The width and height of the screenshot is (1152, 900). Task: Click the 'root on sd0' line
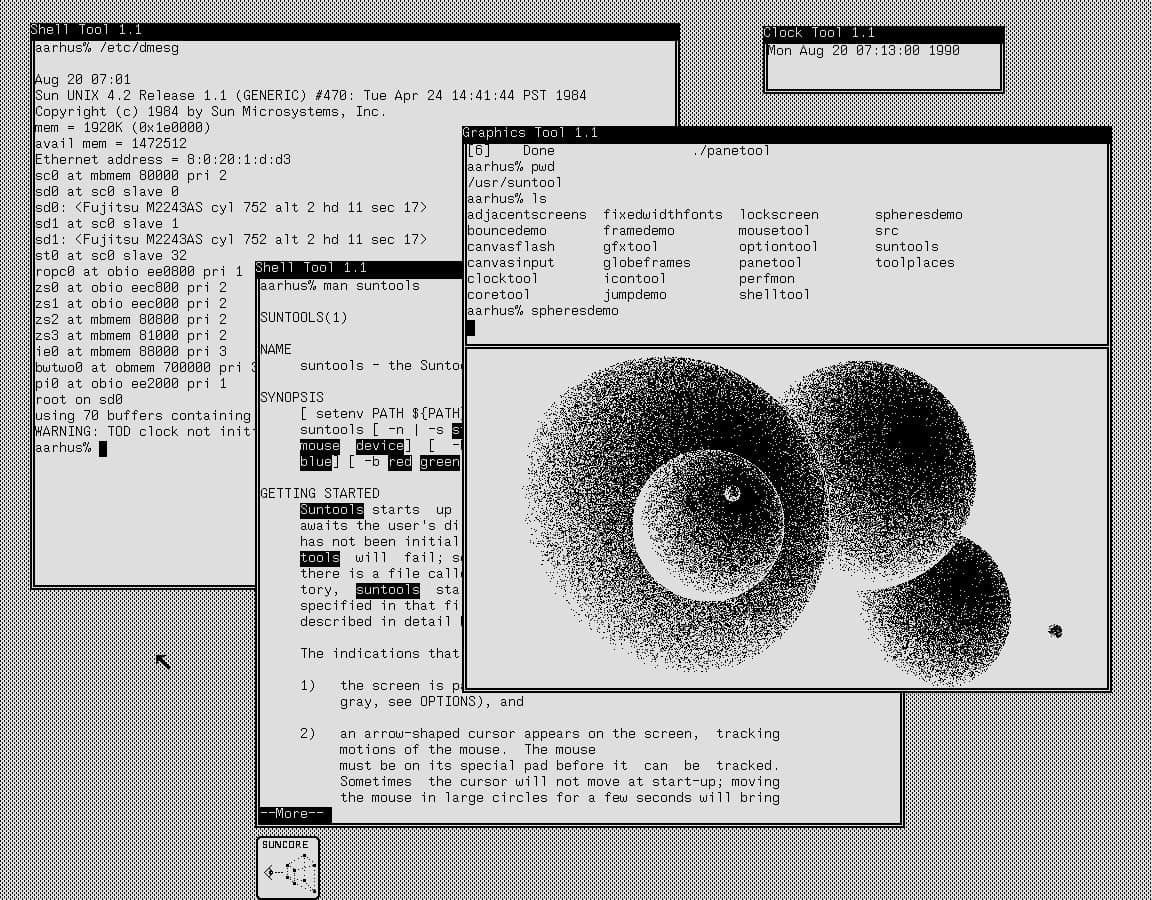pyautogui.click(x=79, y=400)
